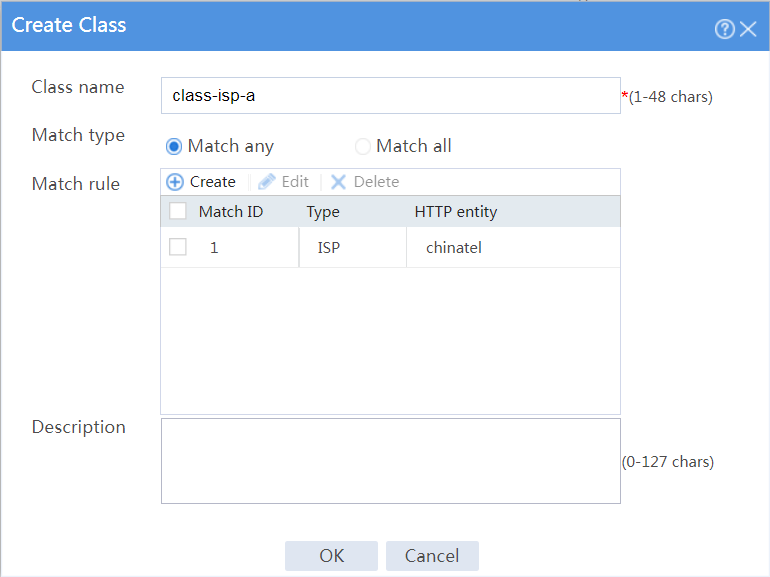This screenshot has height=577, width=770.
Task: Click the HTTP entity column header
Action: 456,212
